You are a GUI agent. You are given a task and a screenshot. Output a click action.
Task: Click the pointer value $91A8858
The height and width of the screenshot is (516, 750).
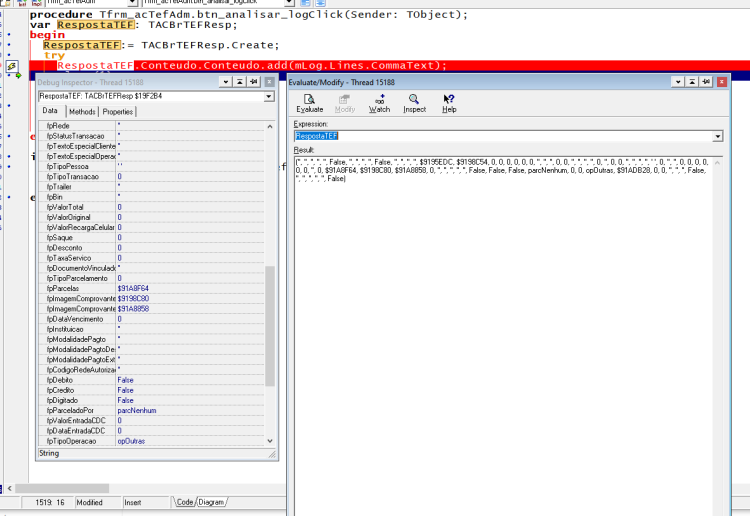tap(133, 309)
